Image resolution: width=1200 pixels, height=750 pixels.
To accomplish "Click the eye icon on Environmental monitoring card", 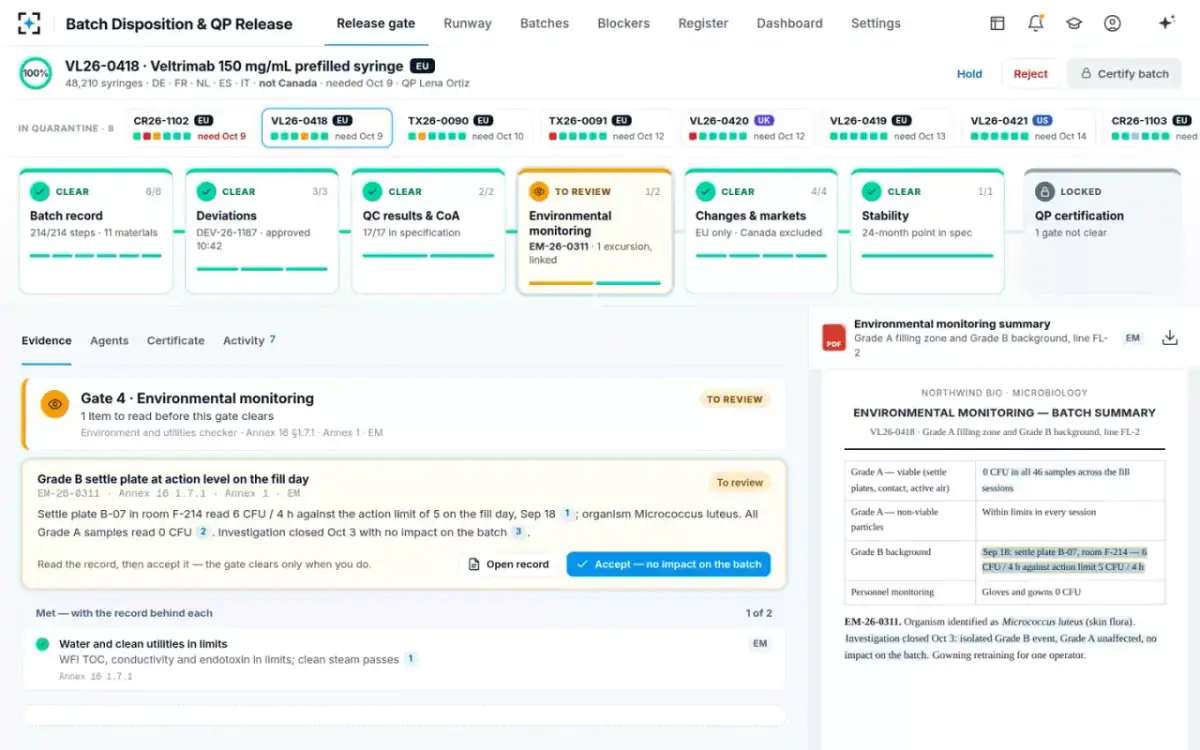I will [x=538, y=191].
